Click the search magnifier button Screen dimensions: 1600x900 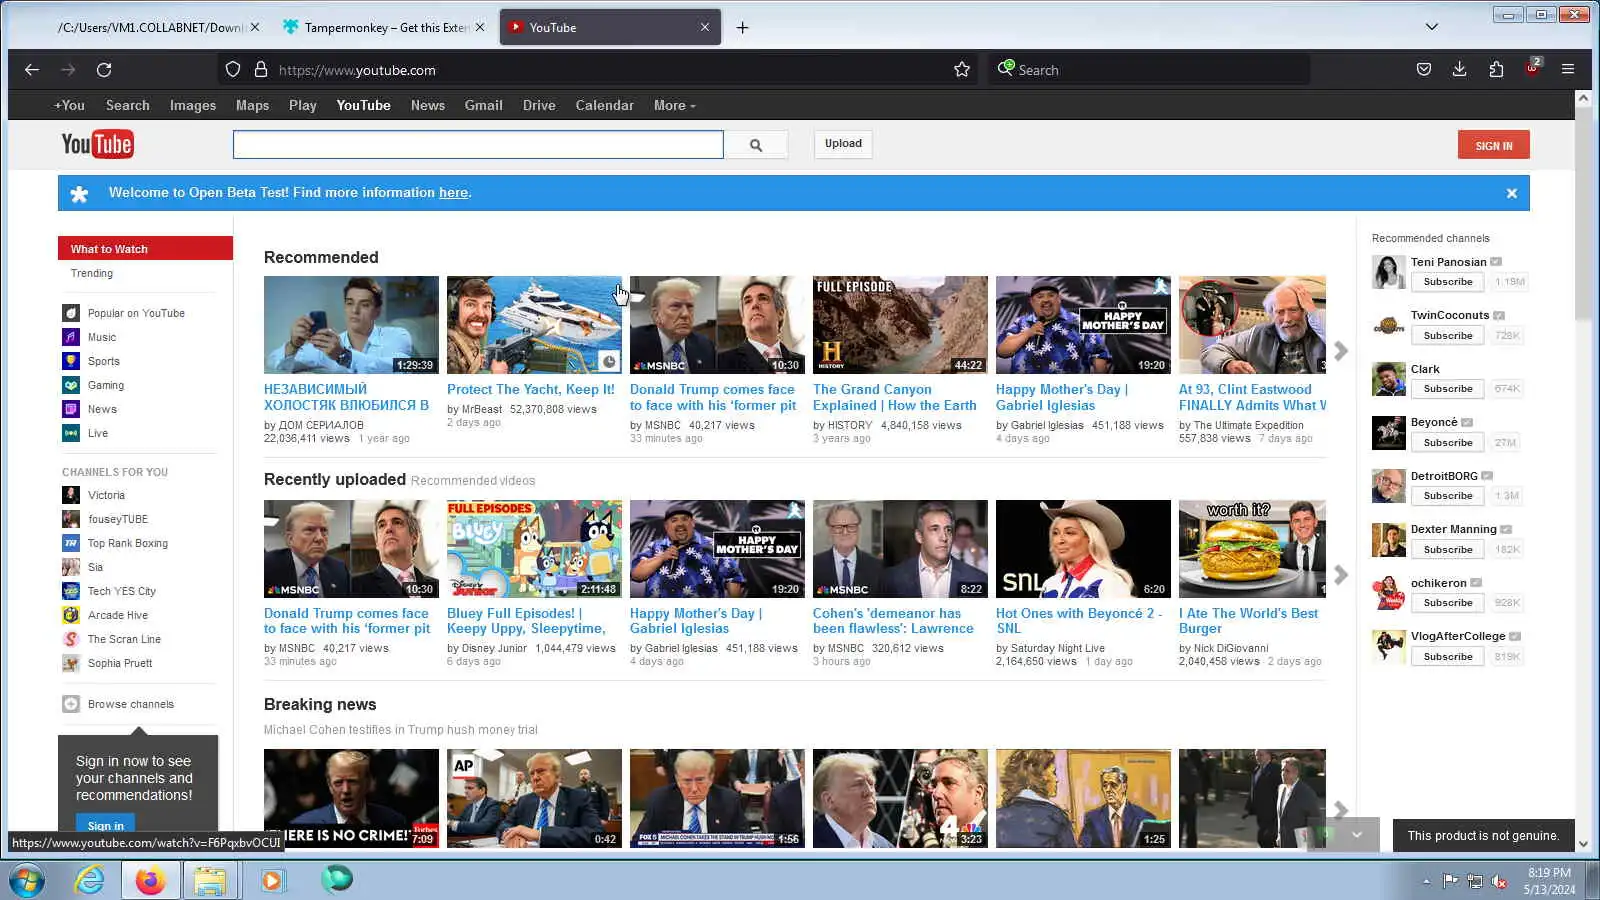point(756,145)
